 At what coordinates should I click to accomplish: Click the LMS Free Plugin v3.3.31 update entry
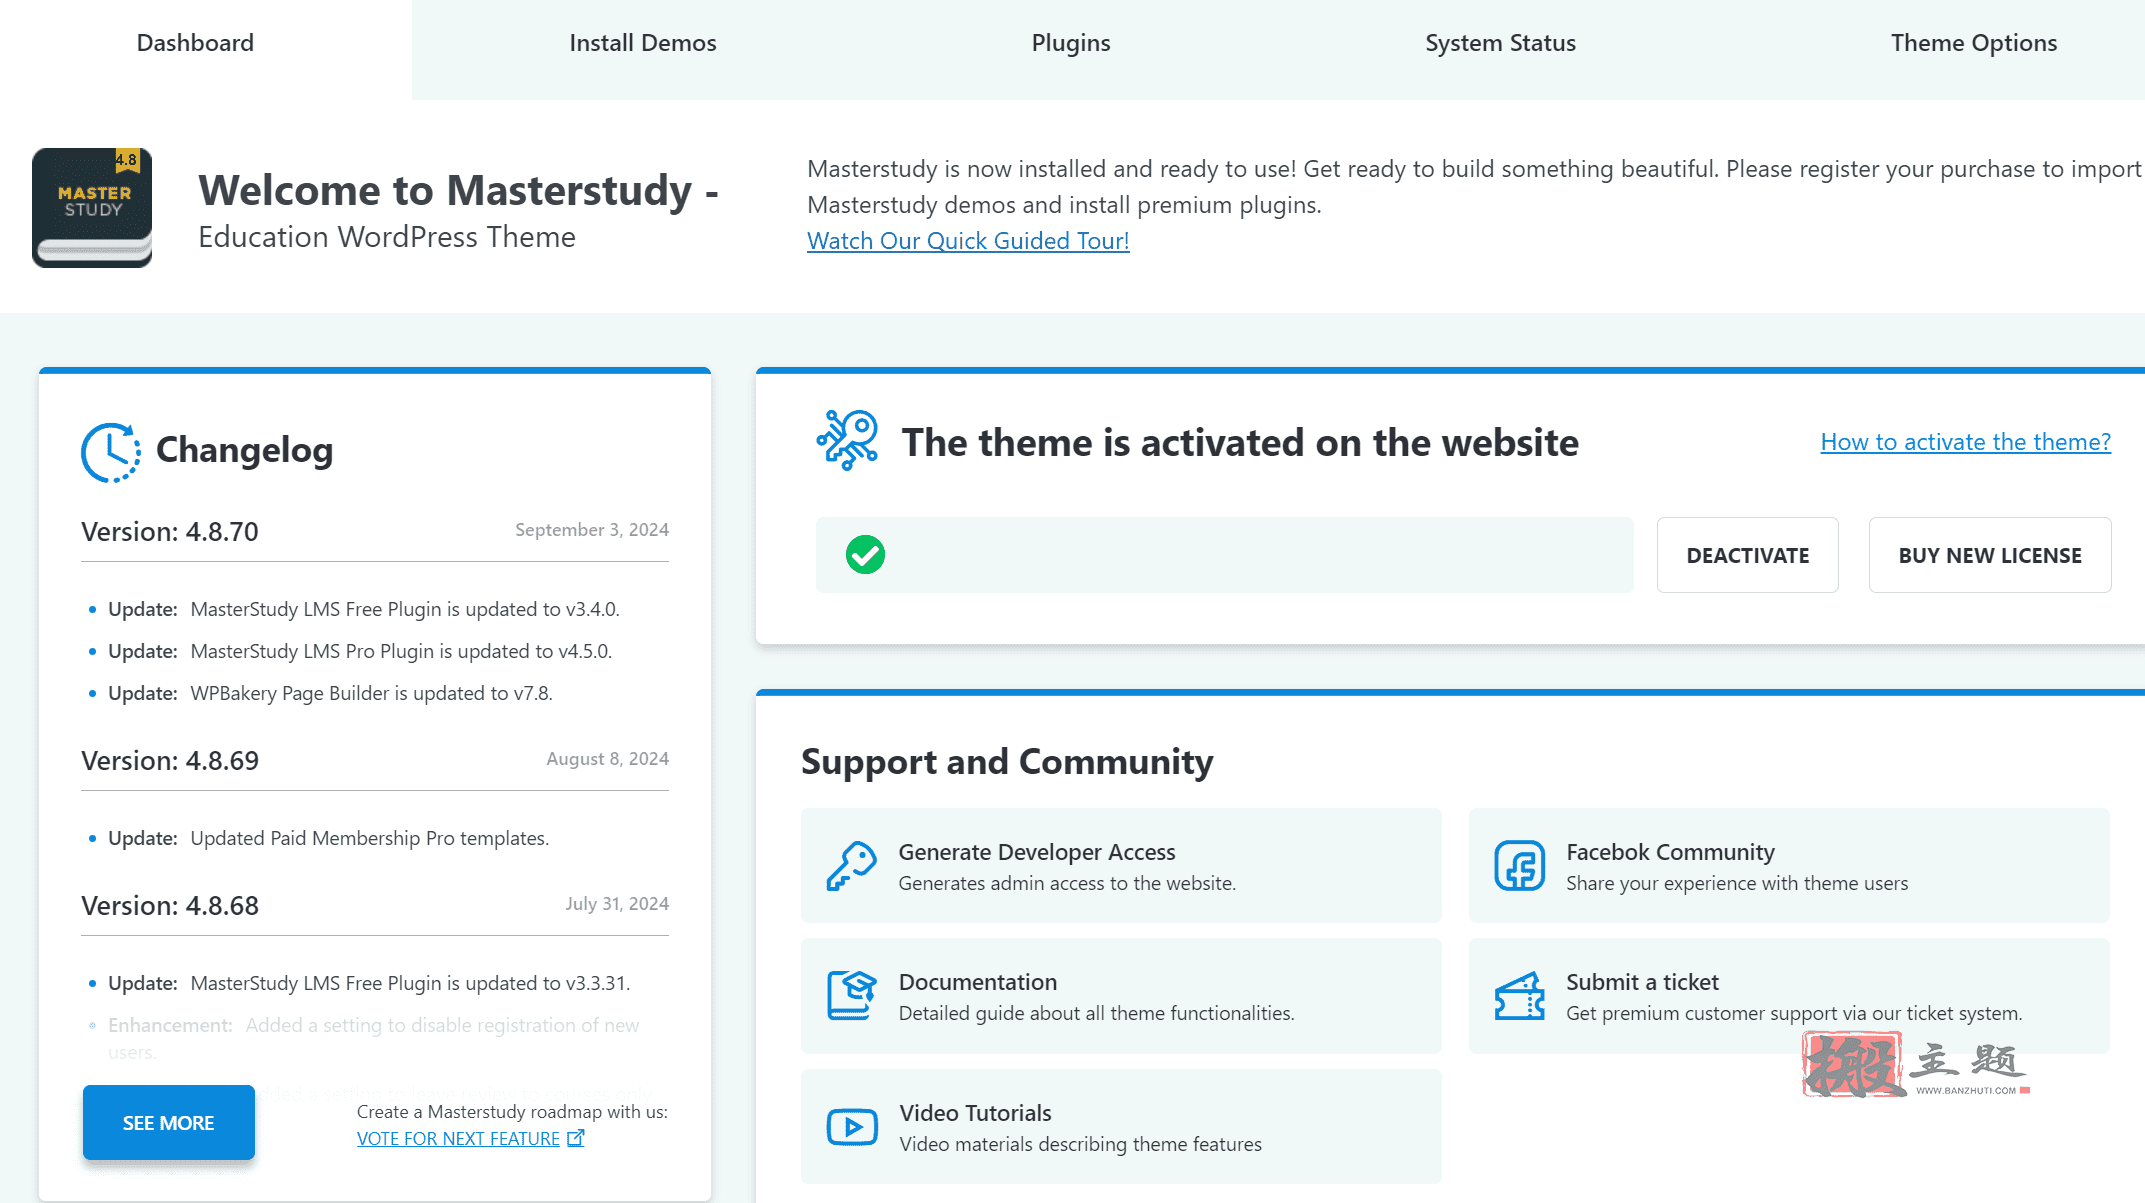(x=369, y=983)
